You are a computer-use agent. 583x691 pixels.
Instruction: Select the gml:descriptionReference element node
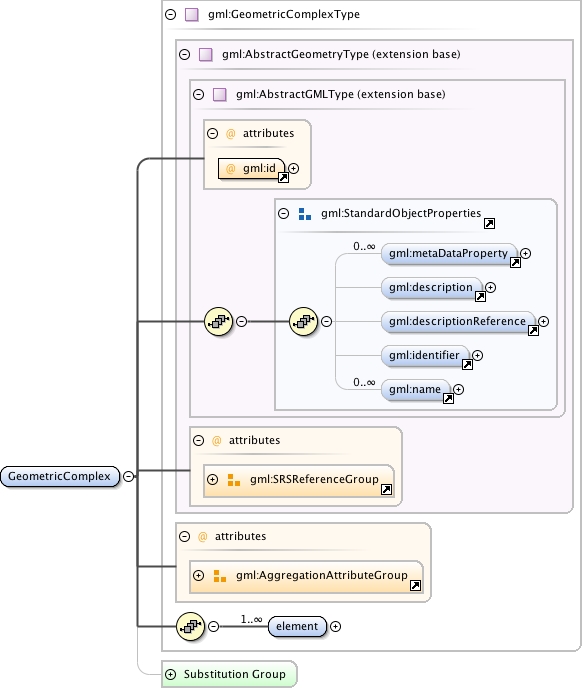(x=458, y=321)
